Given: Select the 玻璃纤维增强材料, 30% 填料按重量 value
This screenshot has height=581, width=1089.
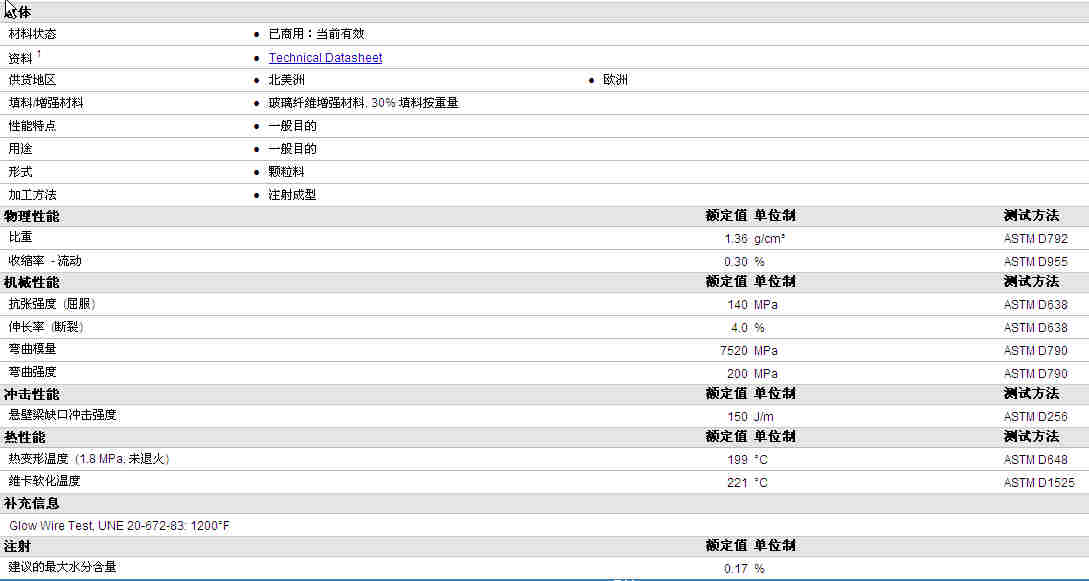Looking at the screenshot, I should click(x=363, y=103).
